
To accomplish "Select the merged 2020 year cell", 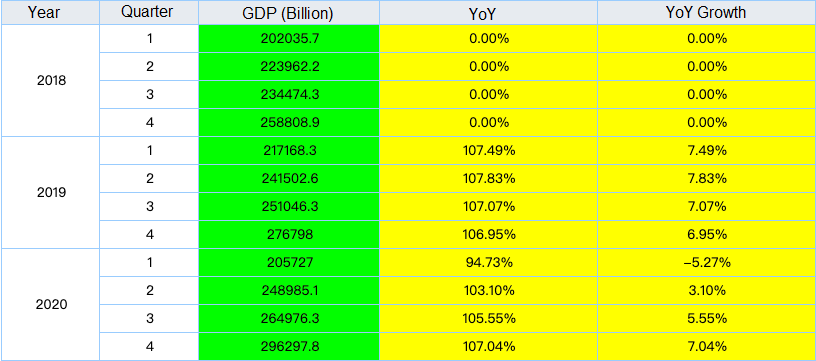I will pyautogui.click(x=50, y=304).
